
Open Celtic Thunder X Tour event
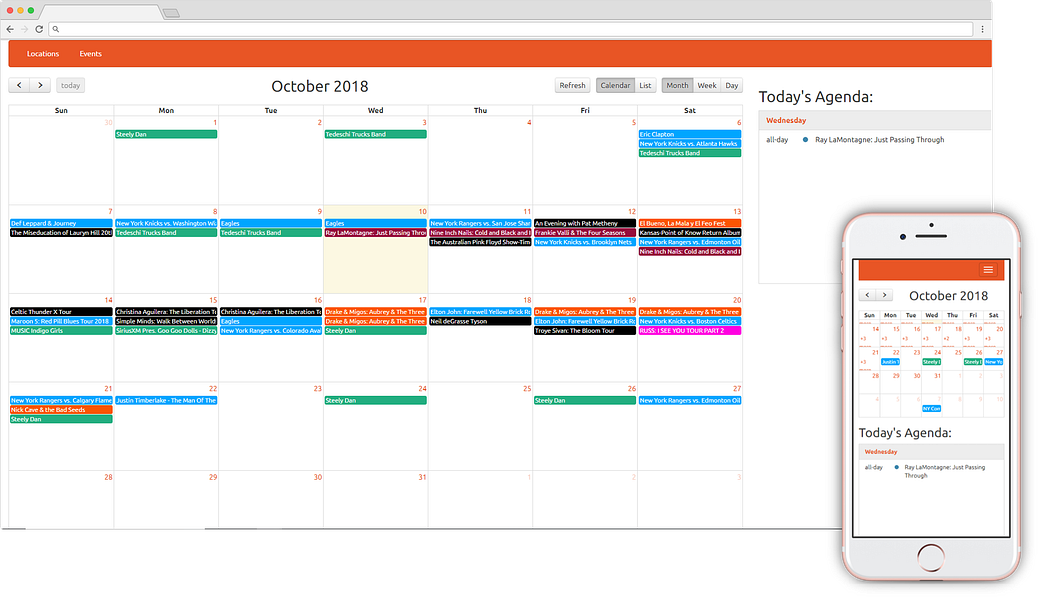pyautogui.click(x=61, y=311)
